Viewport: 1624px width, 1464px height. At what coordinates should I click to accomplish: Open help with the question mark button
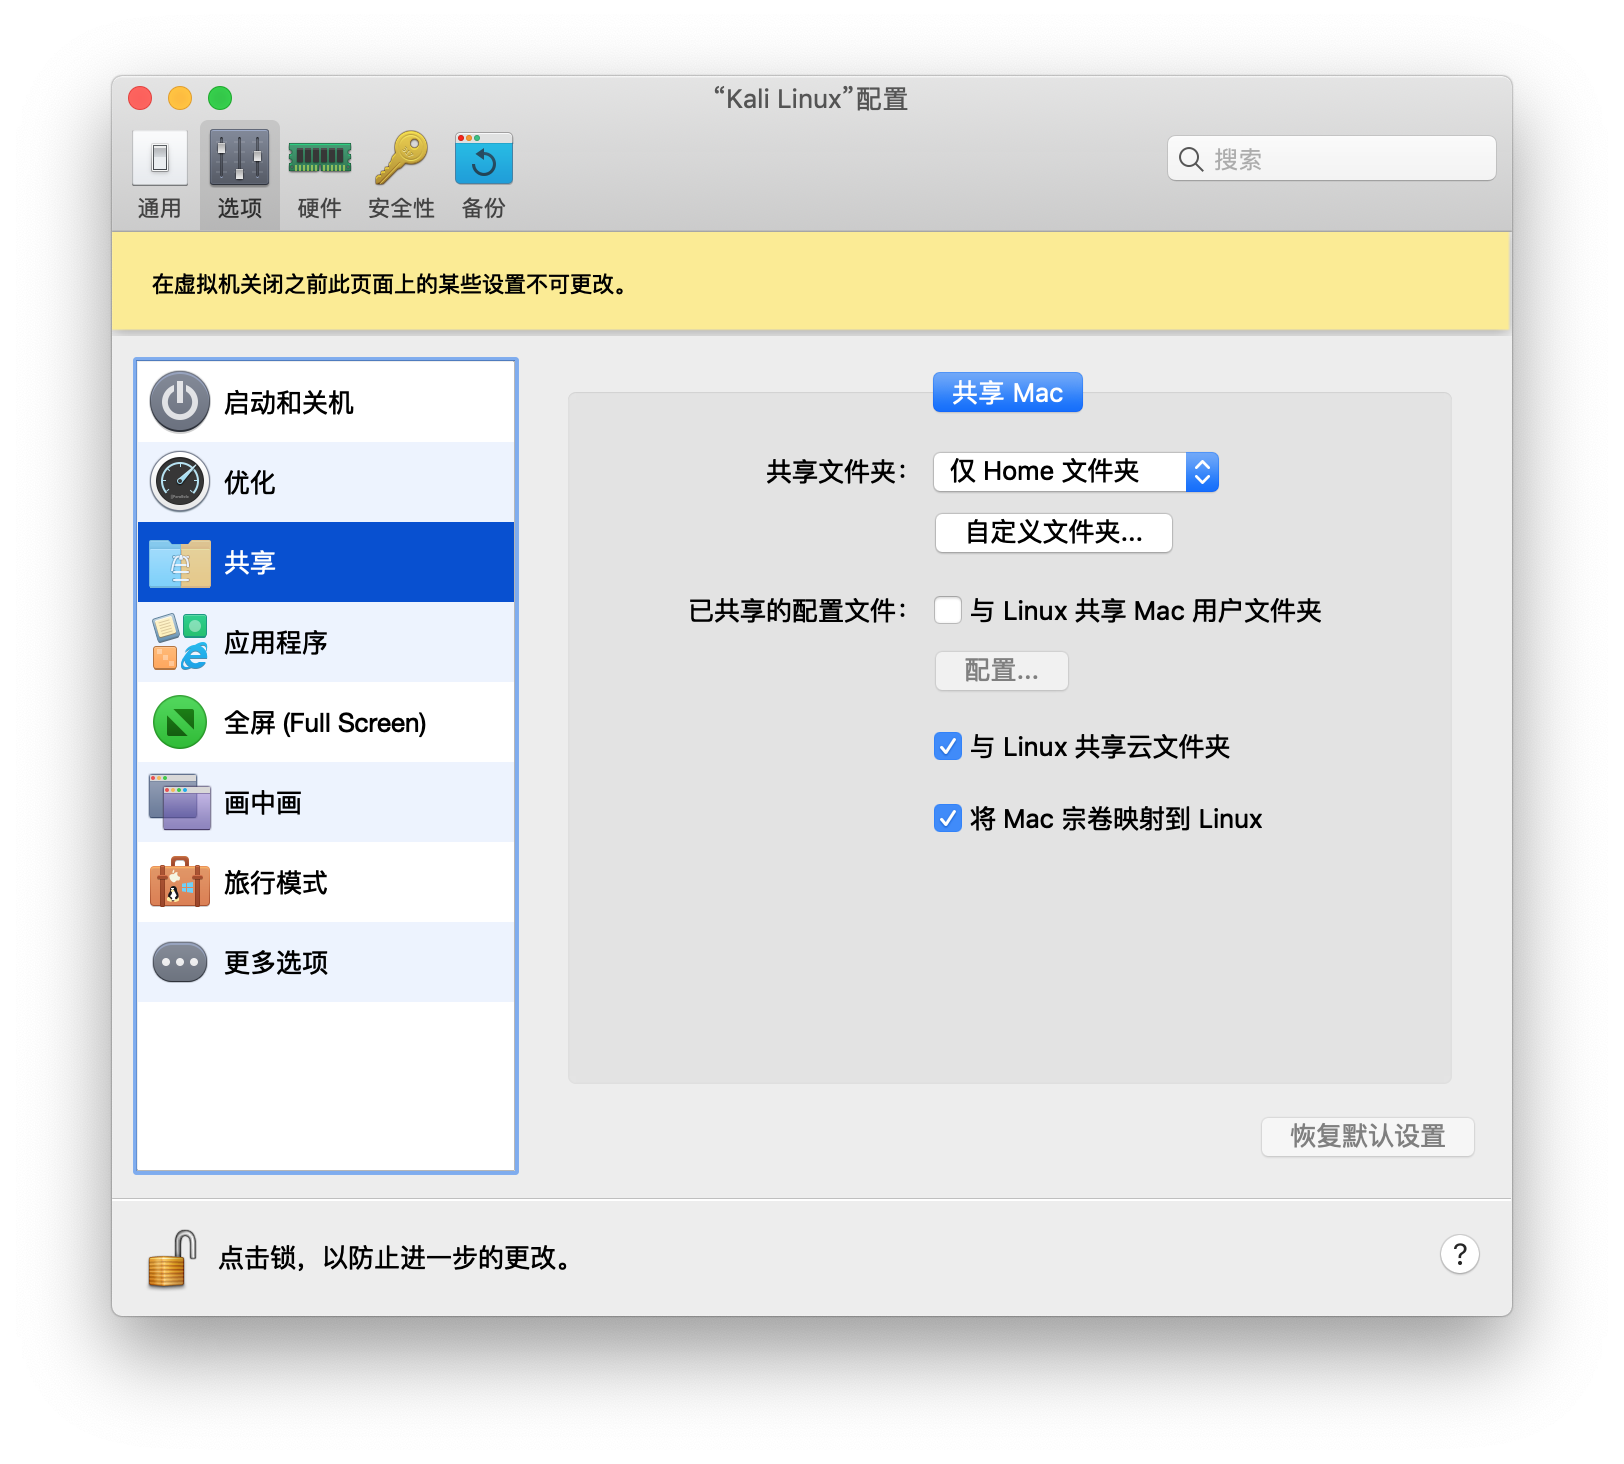click(x=1460, y=1254)
